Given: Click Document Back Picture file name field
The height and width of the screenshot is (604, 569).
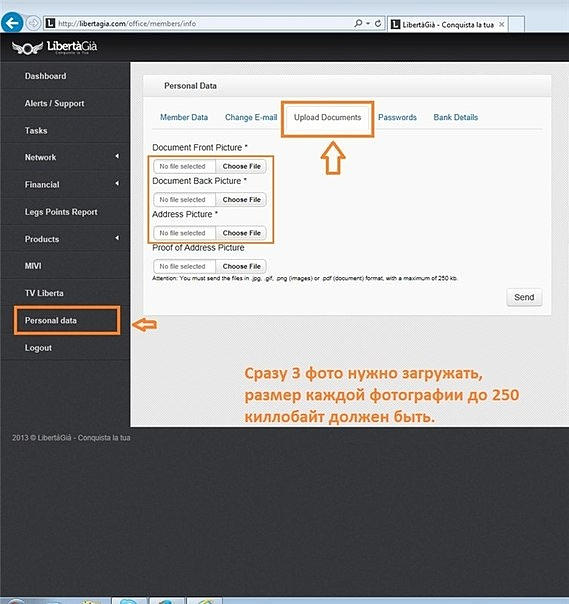Looking at the screenshot, I should point(185,200).
